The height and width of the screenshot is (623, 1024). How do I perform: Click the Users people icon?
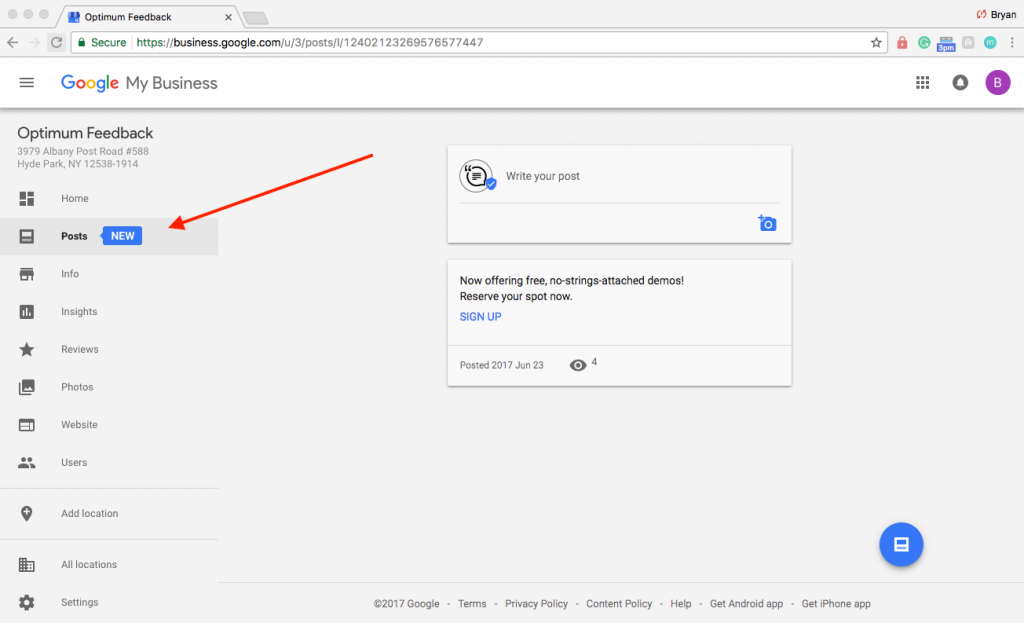(27, 462)
